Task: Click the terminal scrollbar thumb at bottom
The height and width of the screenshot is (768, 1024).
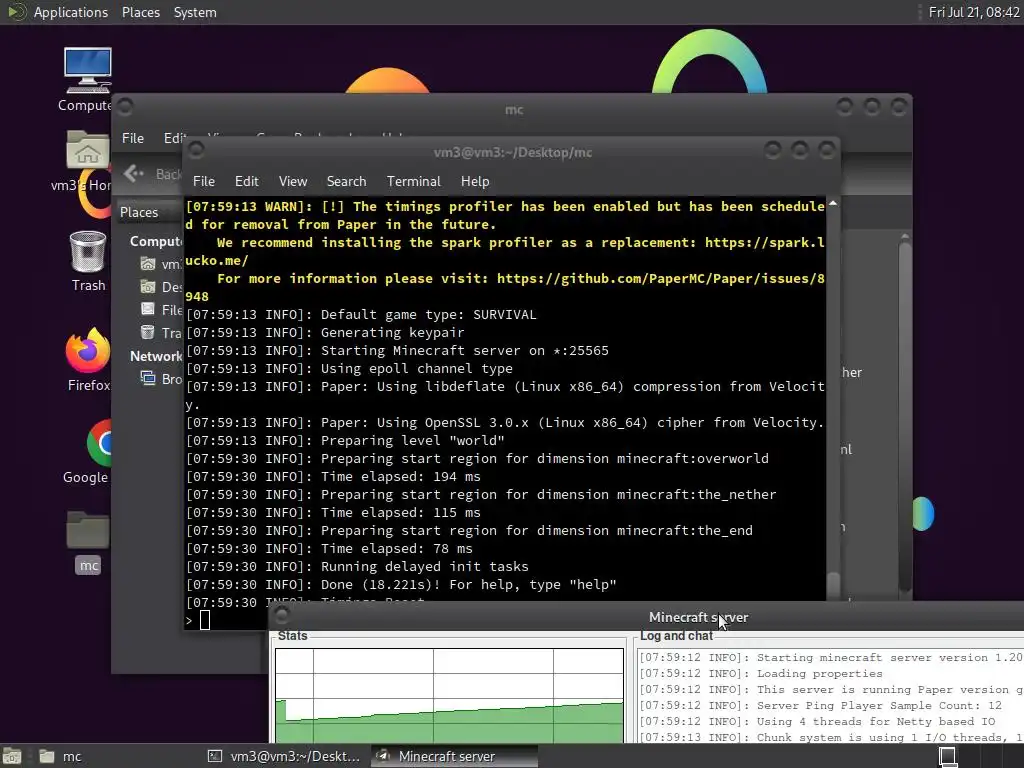Action: click(833, 586)
